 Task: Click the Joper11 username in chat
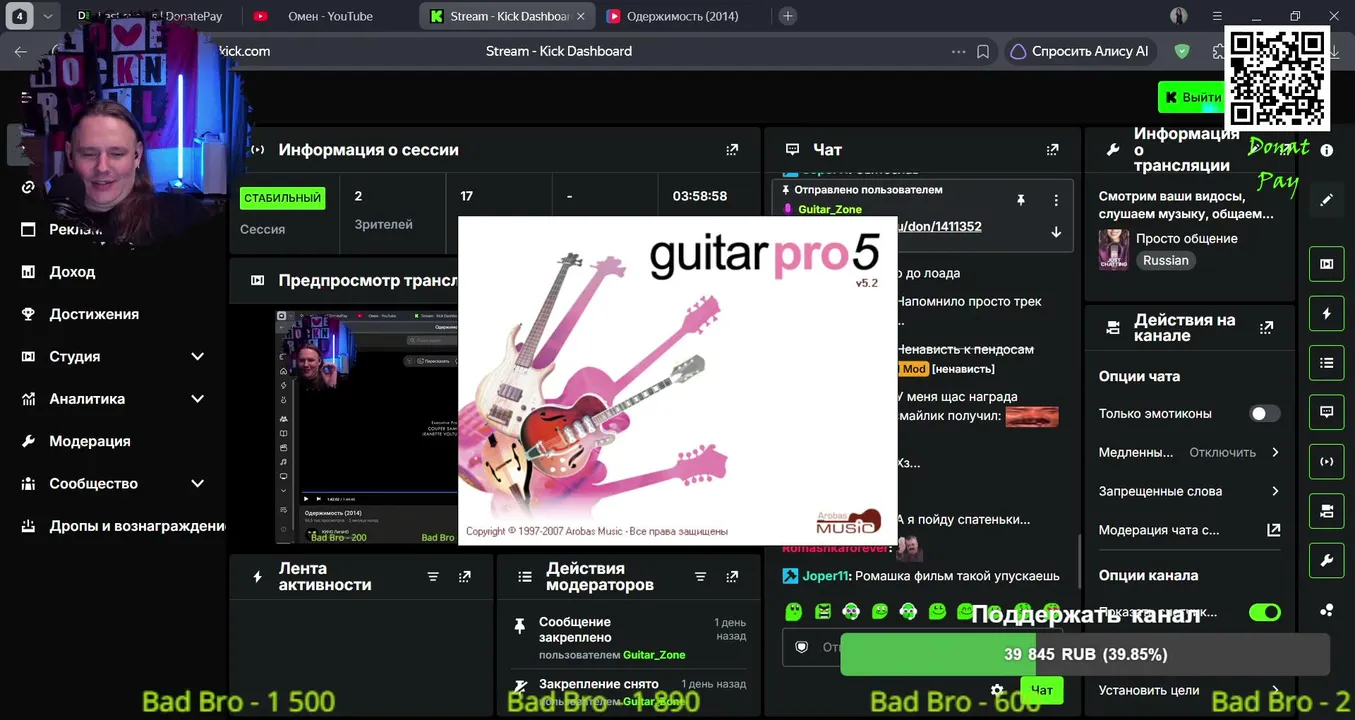826,576
